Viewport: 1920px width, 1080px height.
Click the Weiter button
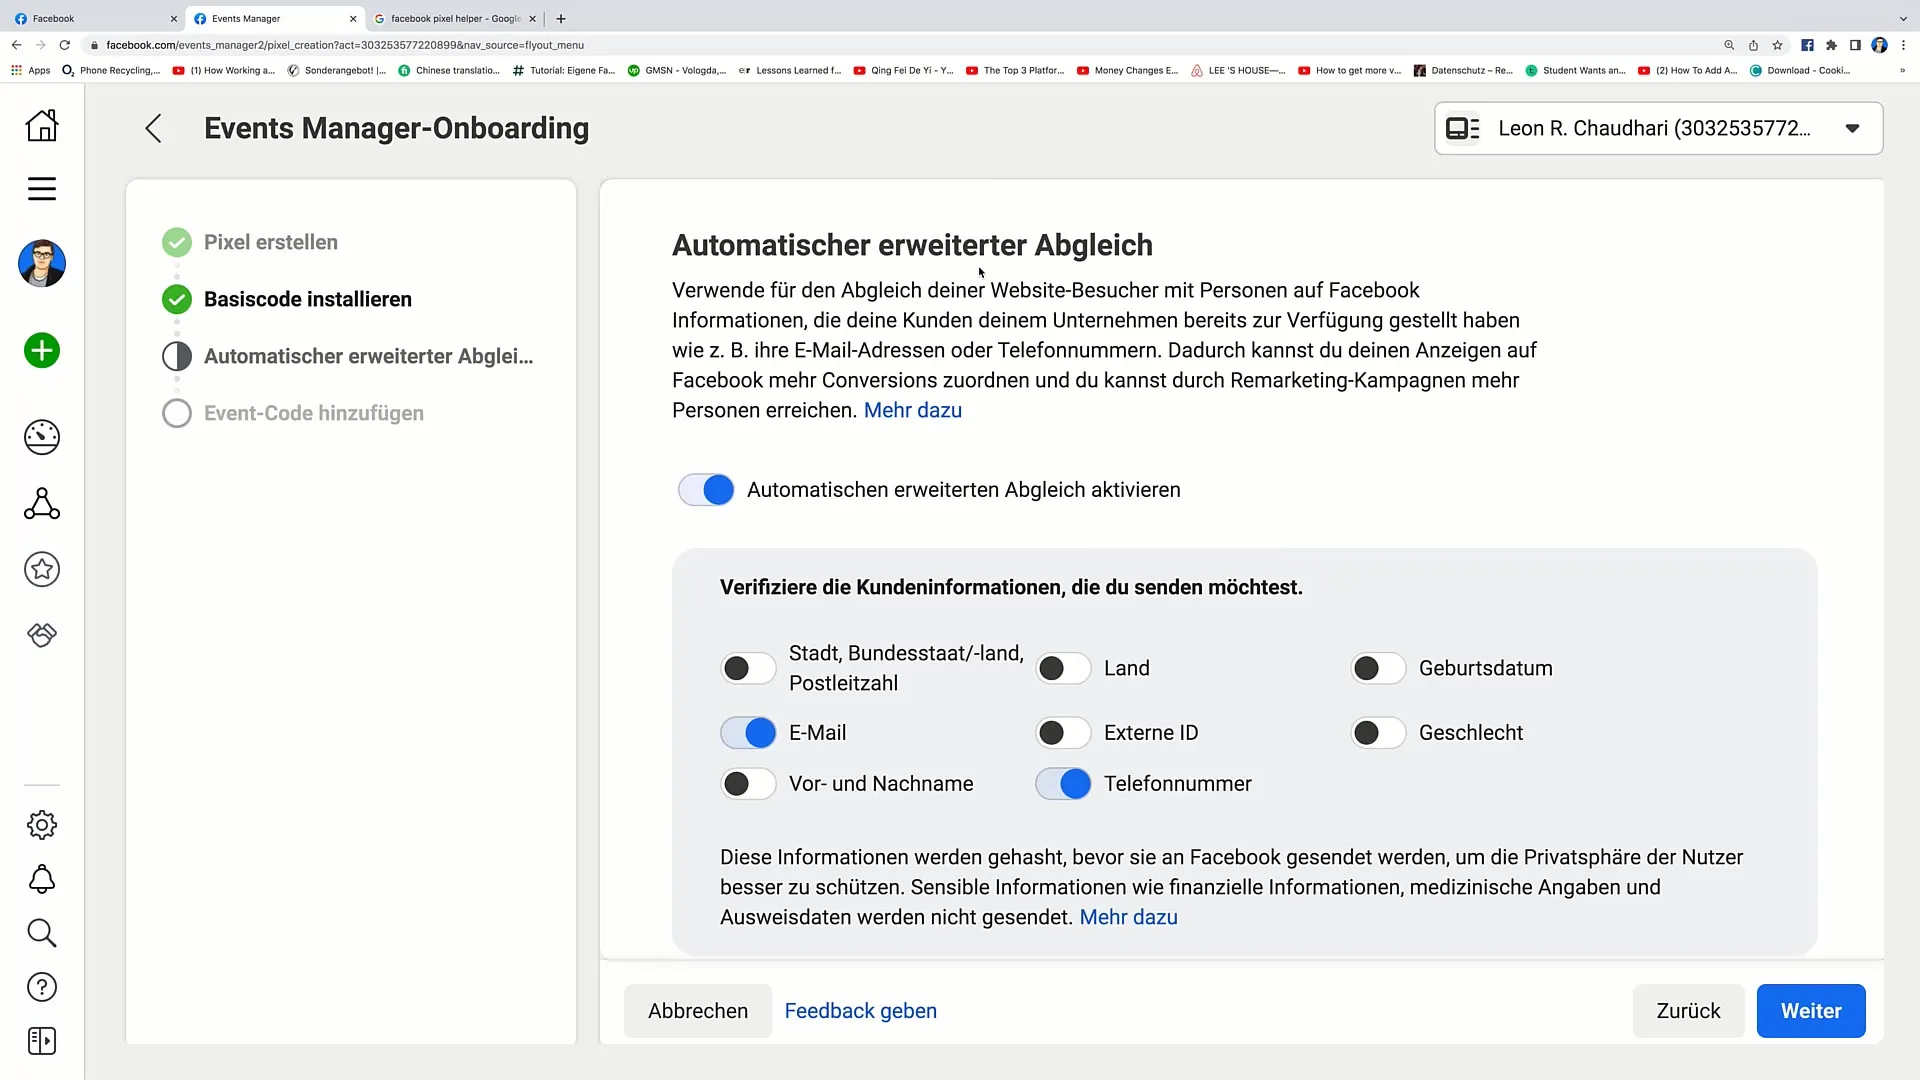point(1811,1011)
